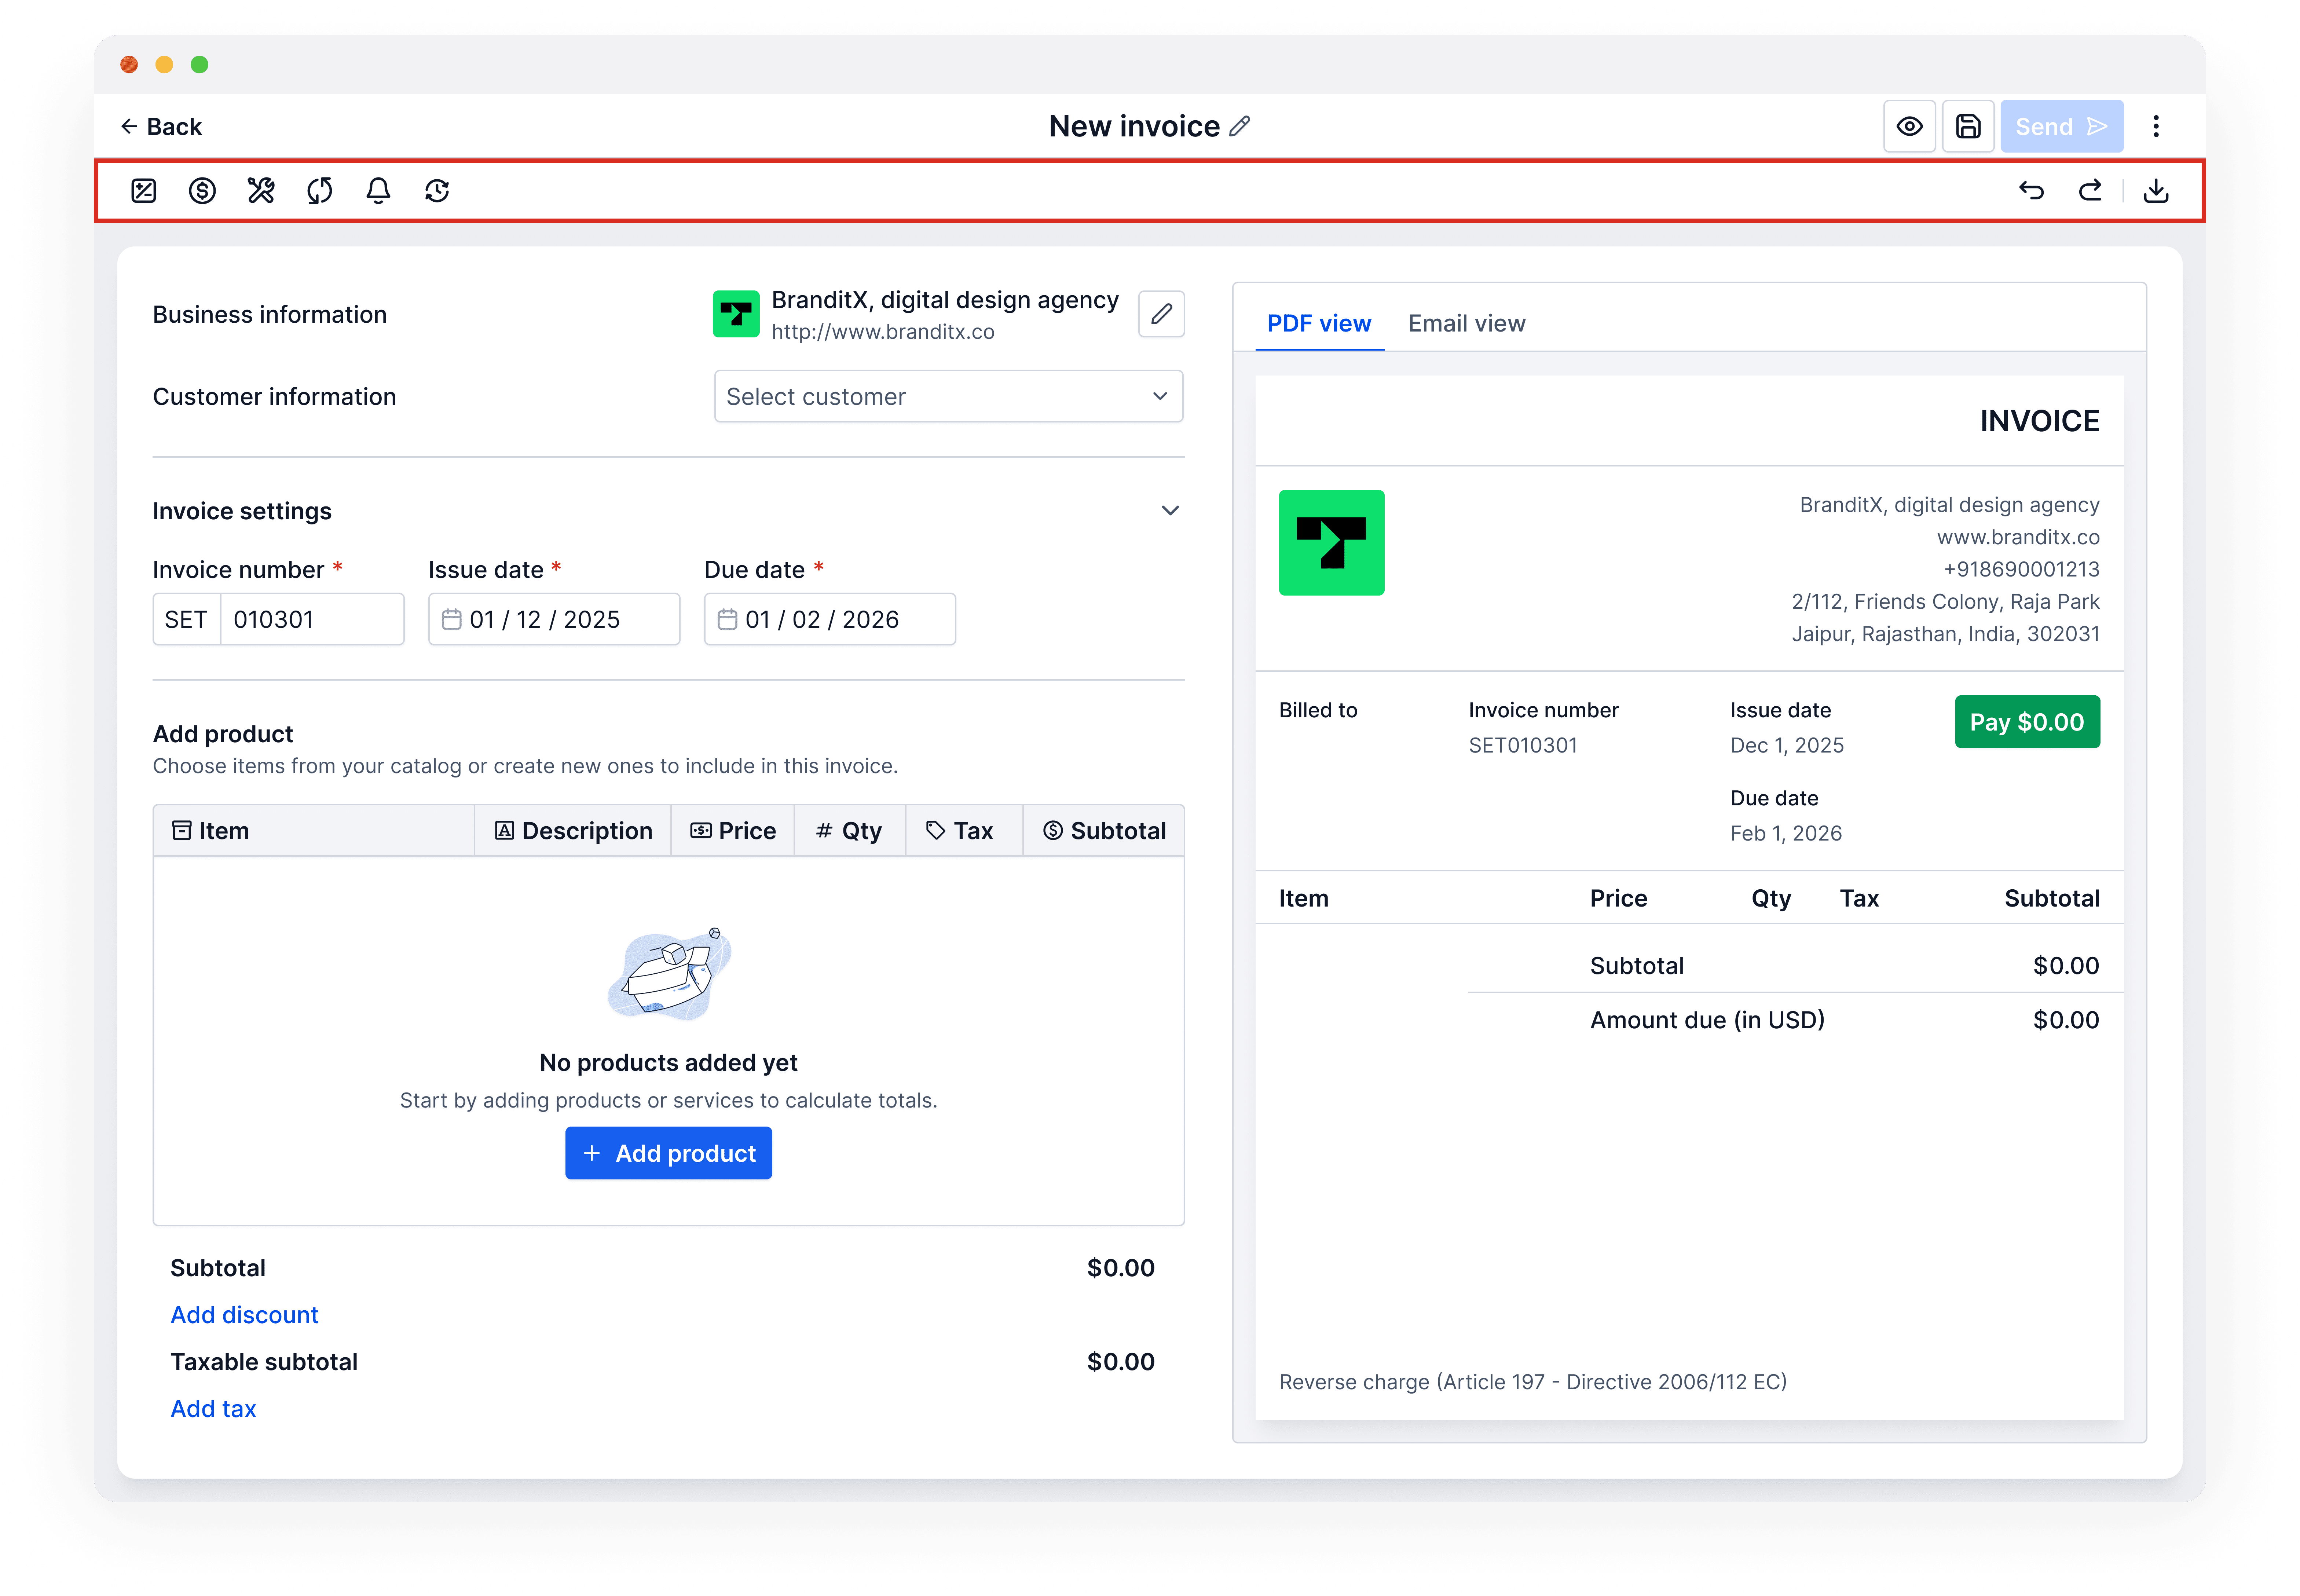
Task: Click the wrench and pen customization icon
Action: [x=261, y=190]
